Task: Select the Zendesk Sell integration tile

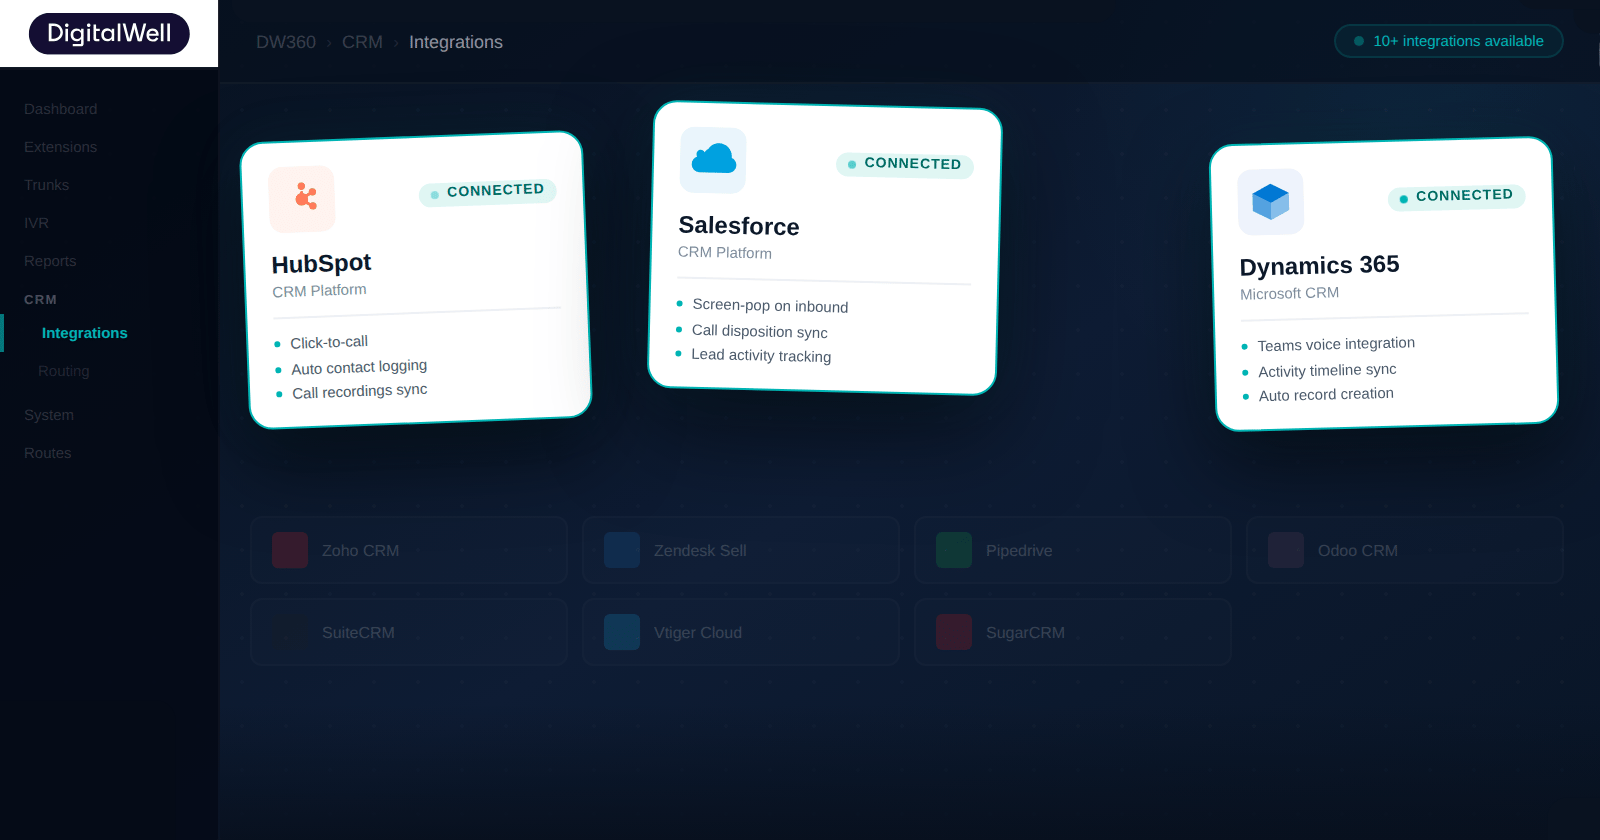Action: coord(741,550)
